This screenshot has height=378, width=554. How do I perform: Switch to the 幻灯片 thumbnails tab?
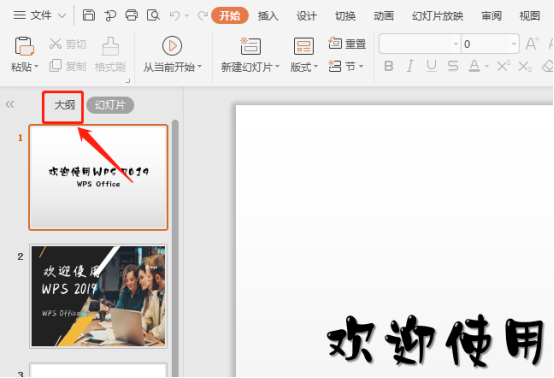click(x=110, y=105)
